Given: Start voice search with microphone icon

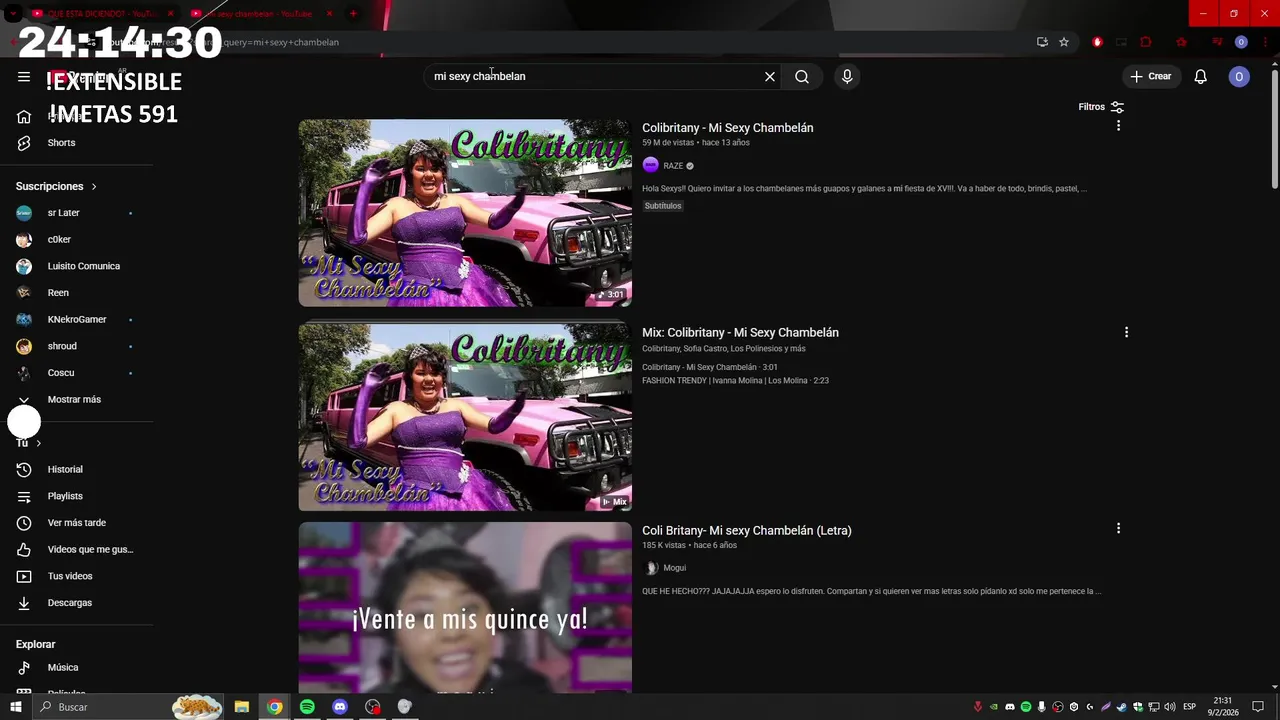Looking at the screenshot, I should tap(847, 76).
